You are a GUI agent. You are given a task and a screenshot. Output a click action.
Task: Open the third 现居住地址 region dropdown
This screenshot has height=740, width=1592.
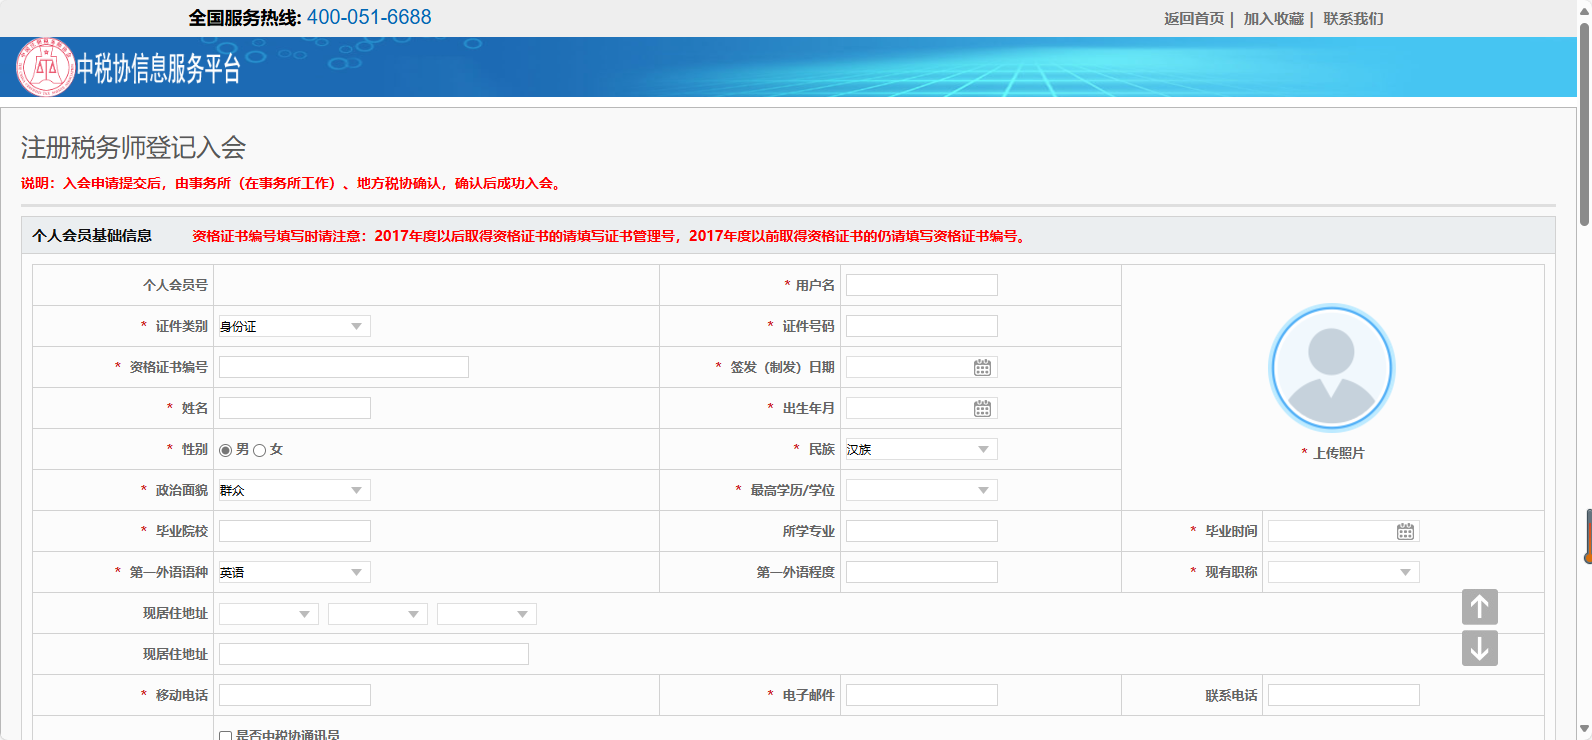[x=487, y=614]
